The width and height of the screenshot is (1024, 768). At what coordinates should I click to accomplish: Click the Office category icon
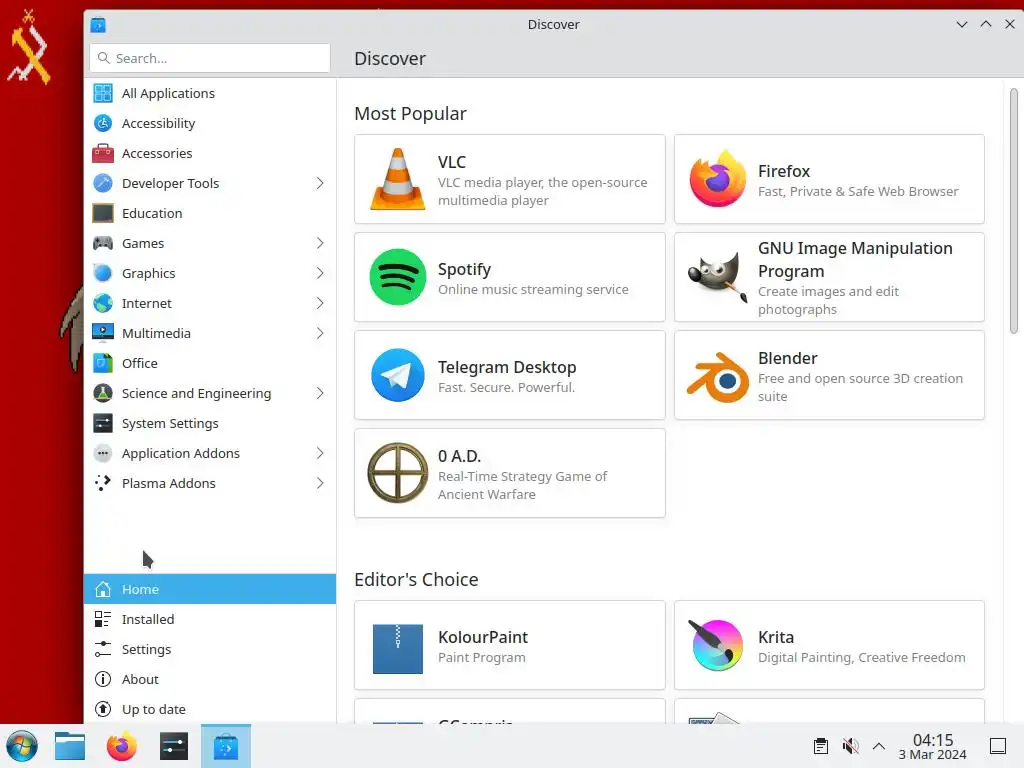tap(103, 363)
